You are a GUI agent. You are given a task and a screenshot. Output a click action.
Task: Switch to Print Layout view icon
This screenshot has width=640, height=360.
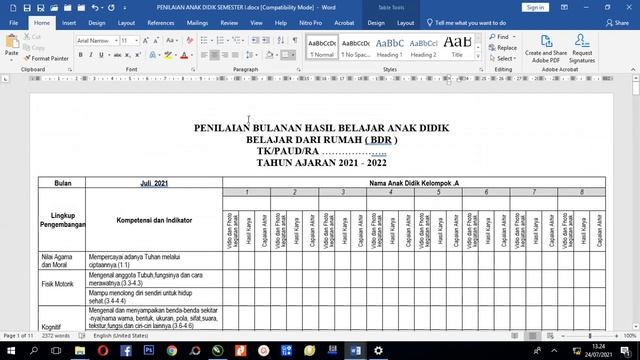(532, 336)
